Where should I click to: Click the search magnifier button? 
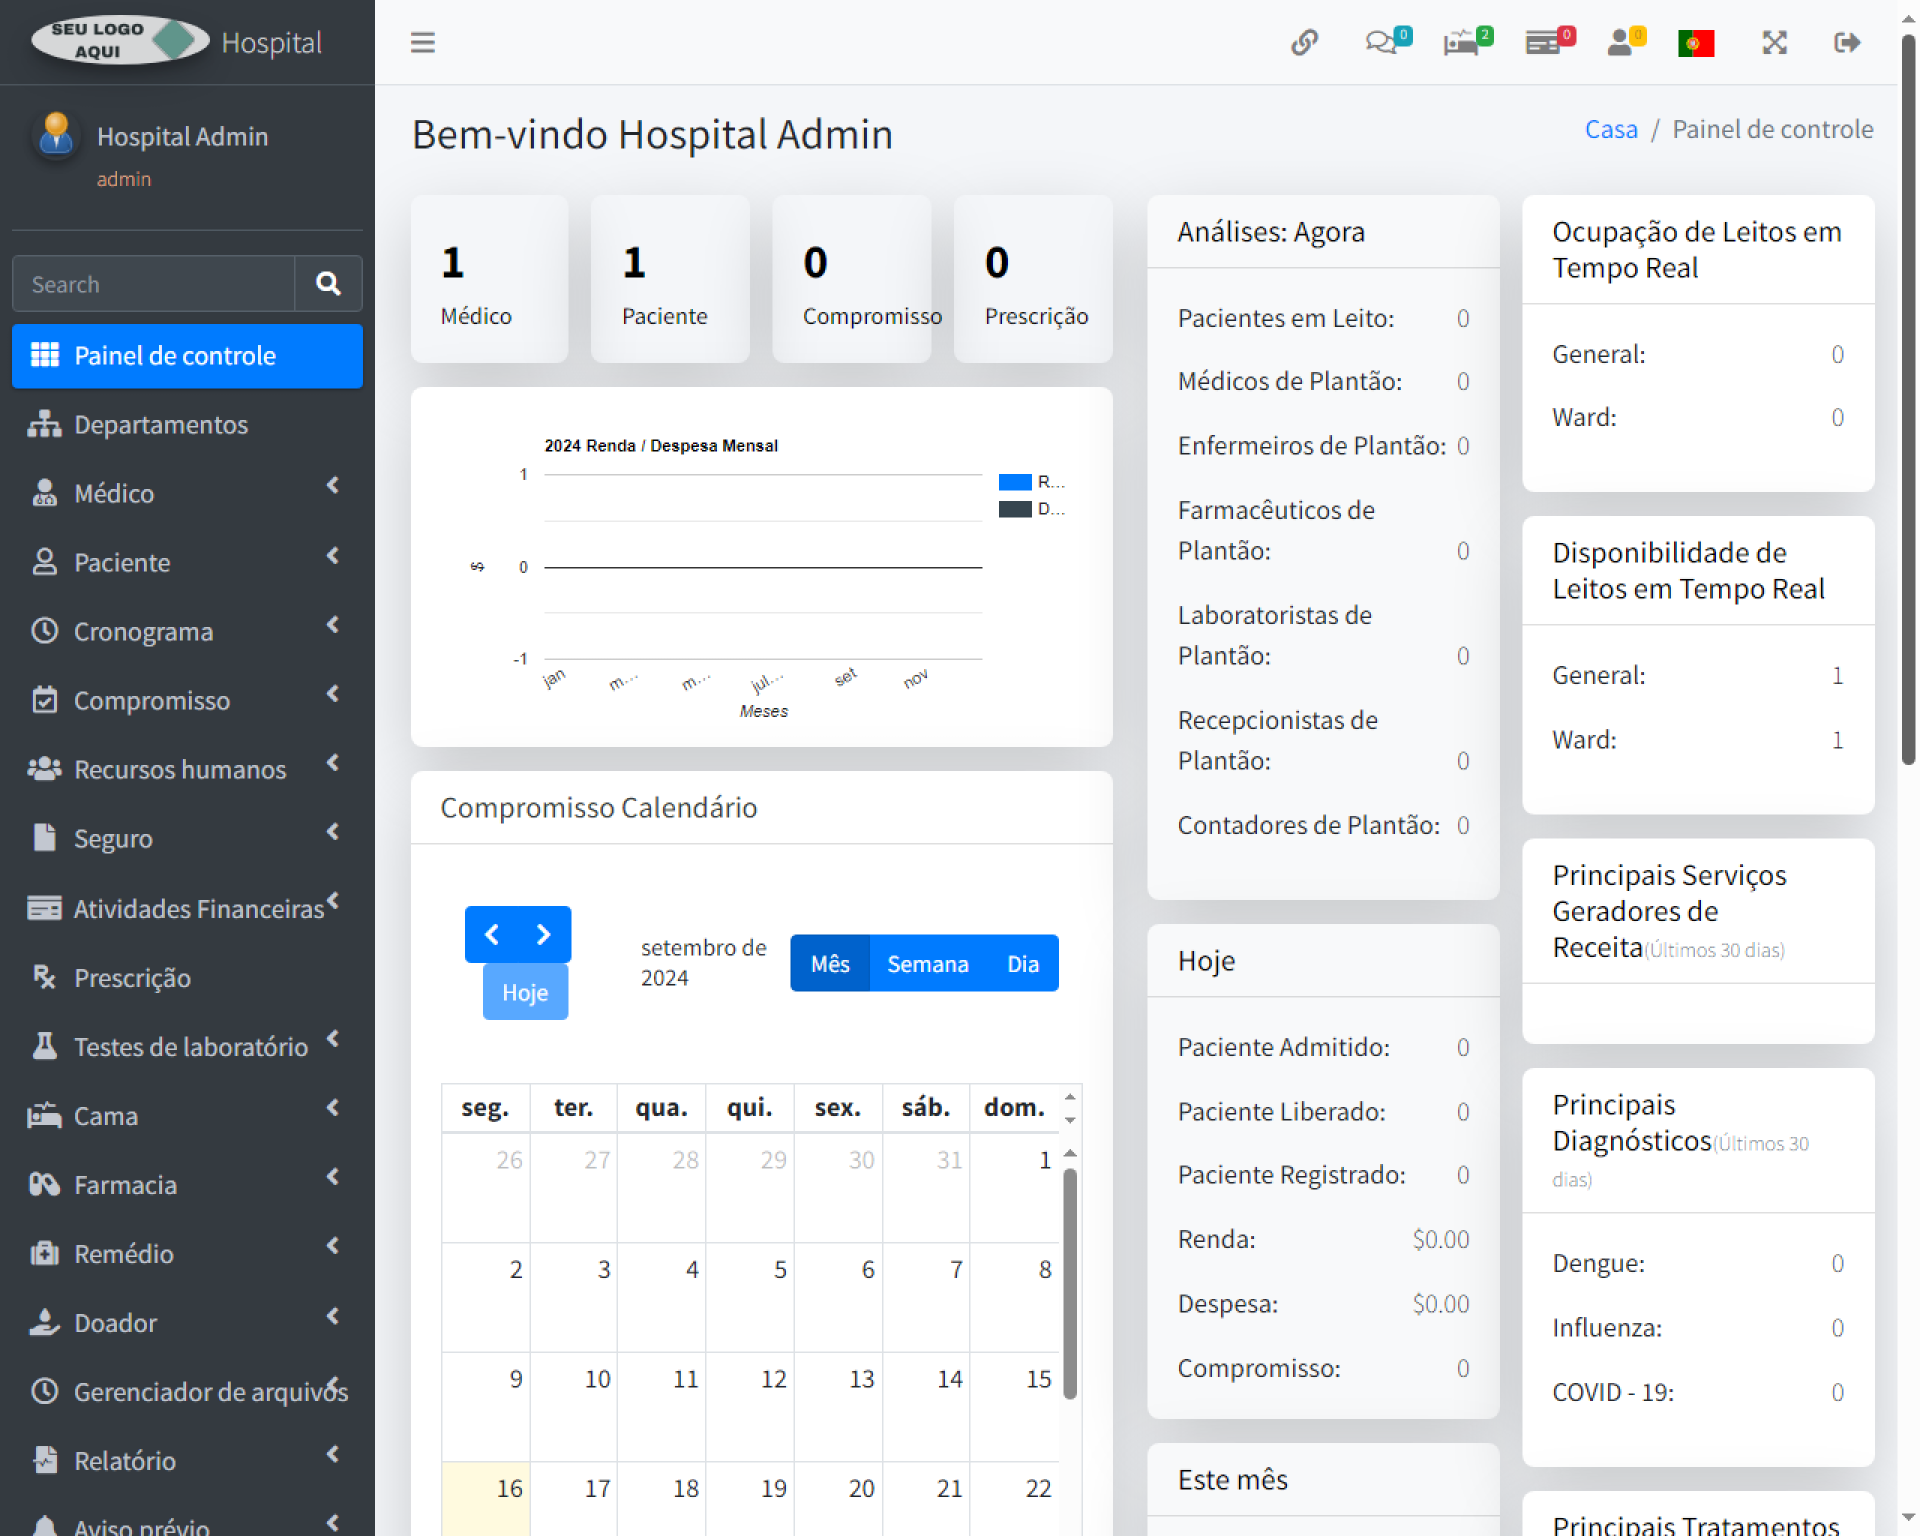point(328,284)
